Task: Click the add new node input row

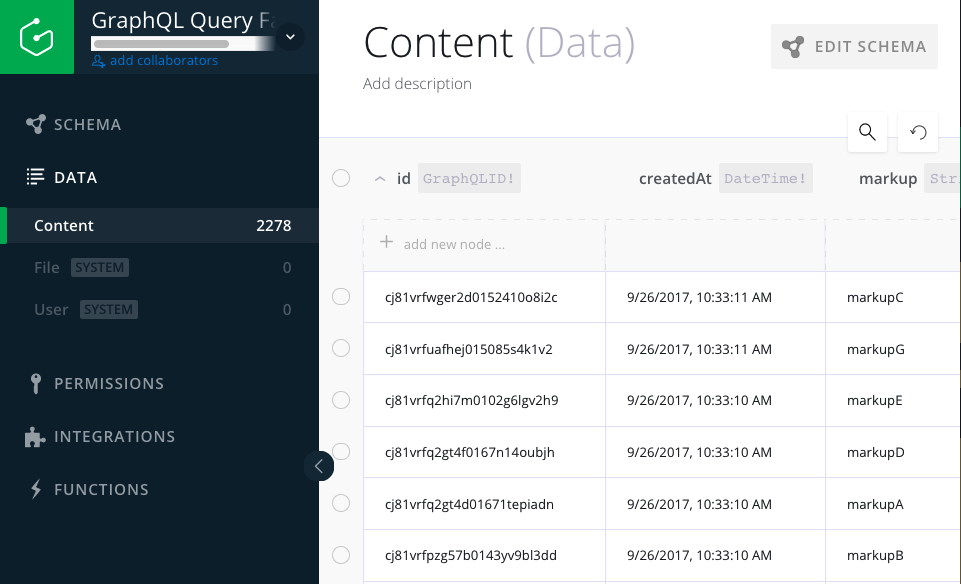Action: click(x=484, y=245)
